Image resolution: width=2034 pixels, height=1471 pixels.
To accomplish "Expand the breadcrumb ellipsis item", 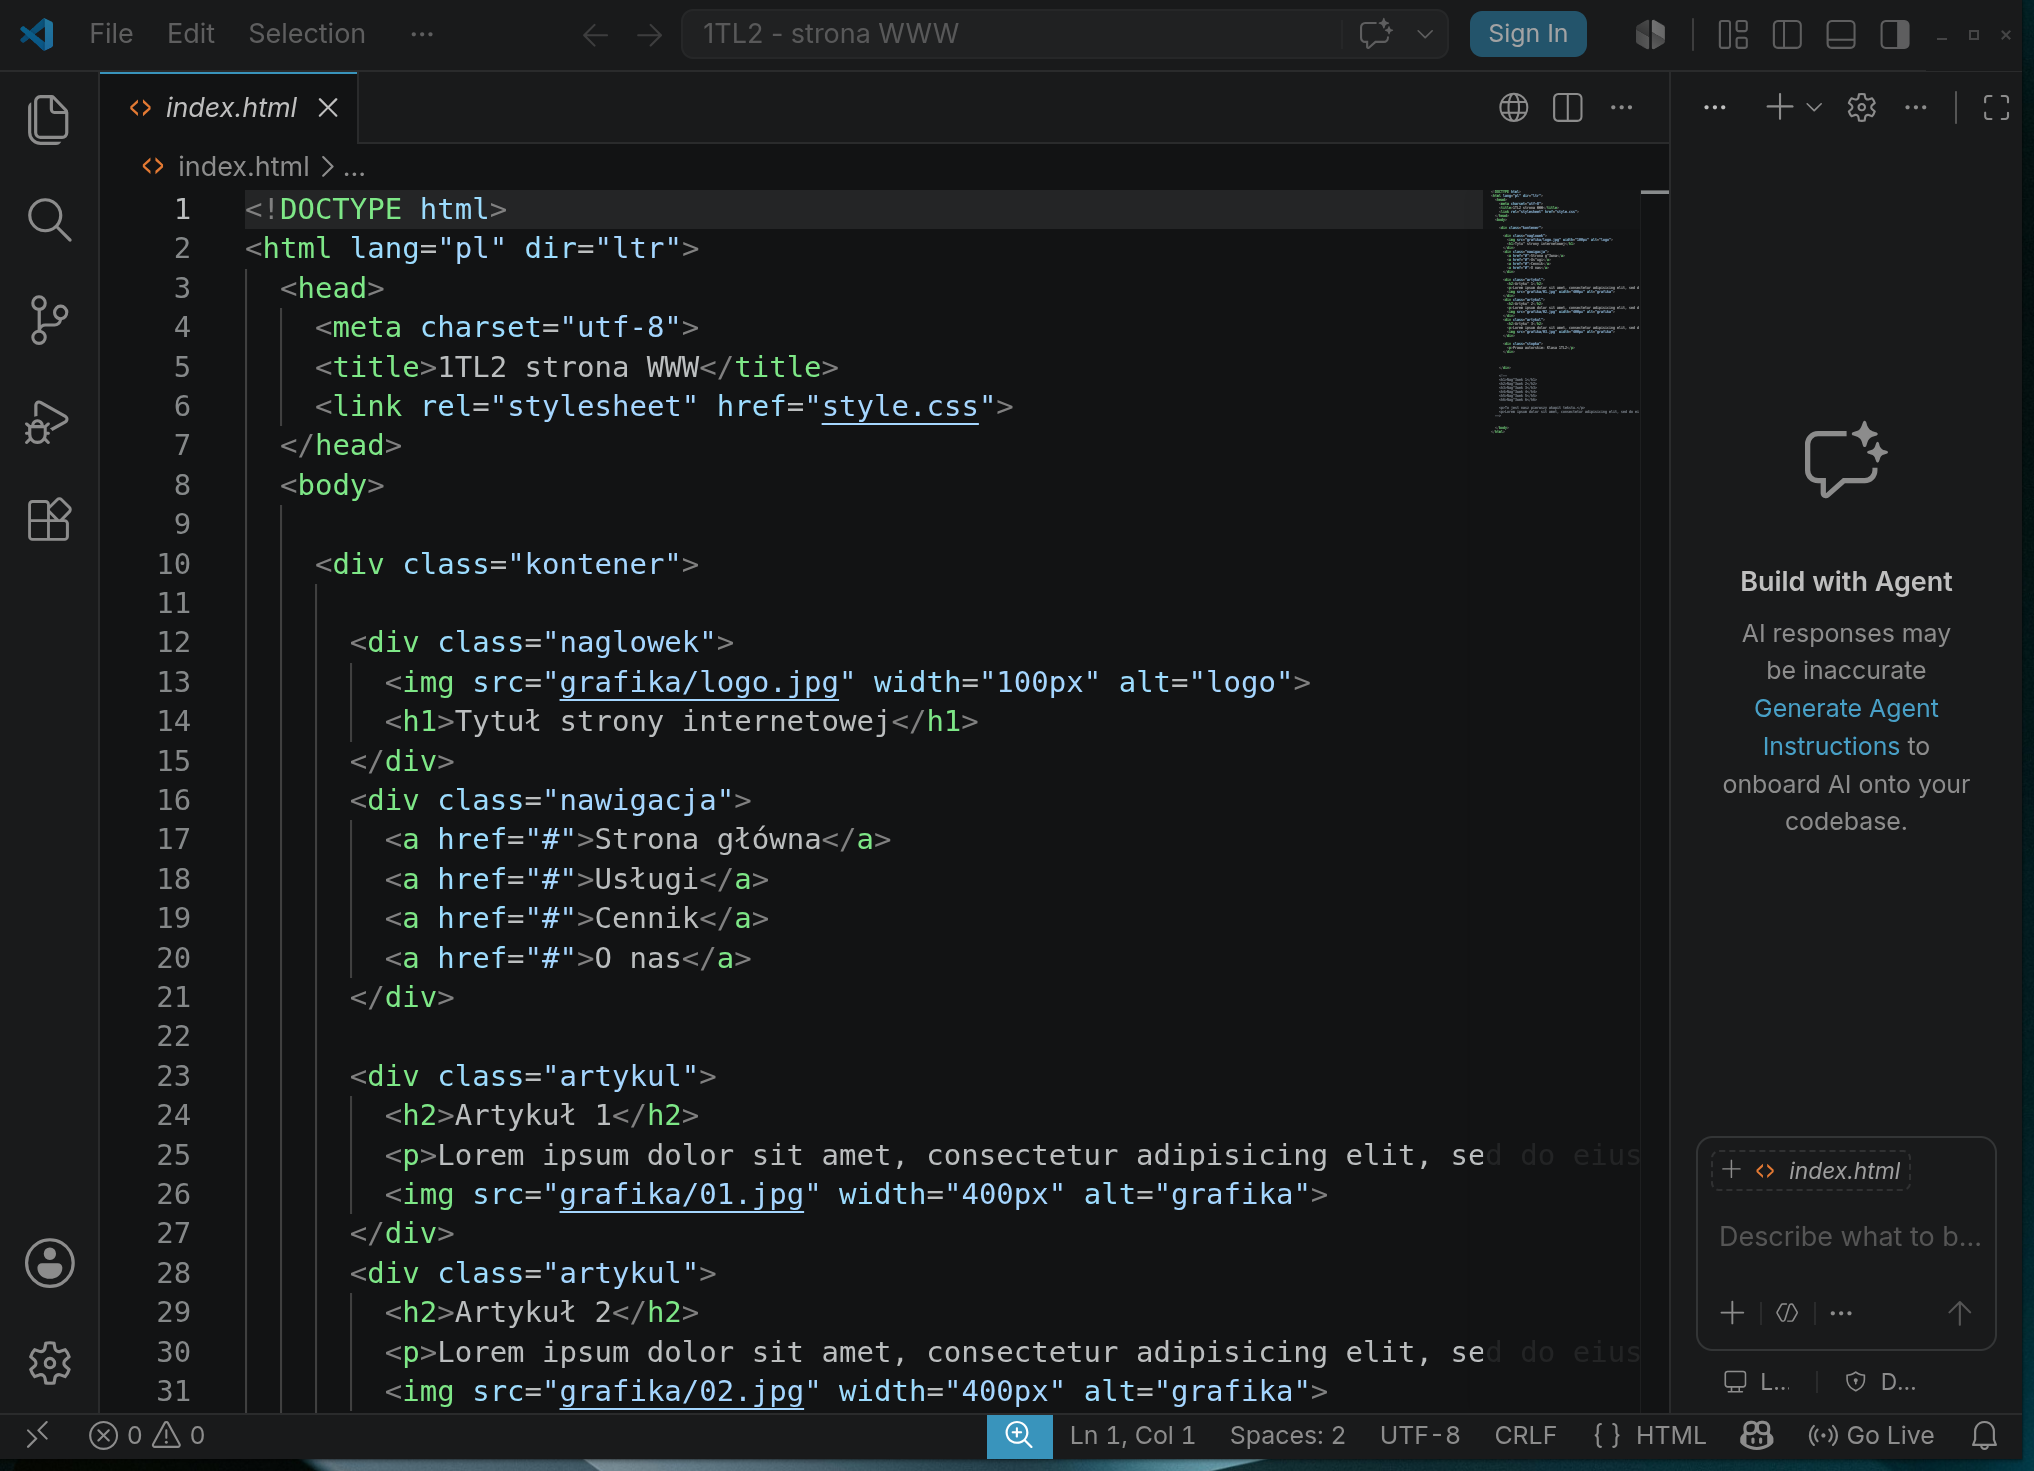I will click(x=354, y=167).
